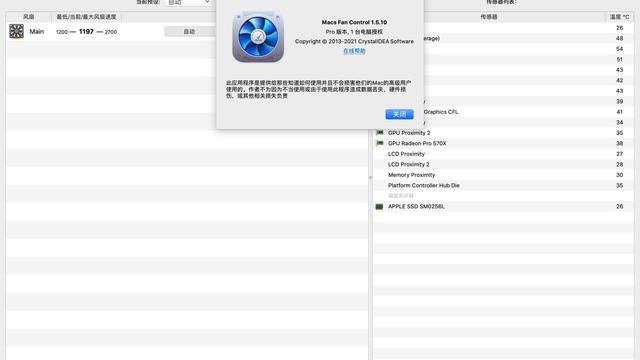Select the LCD Proximity 2 sensor row

coord(503,164)
